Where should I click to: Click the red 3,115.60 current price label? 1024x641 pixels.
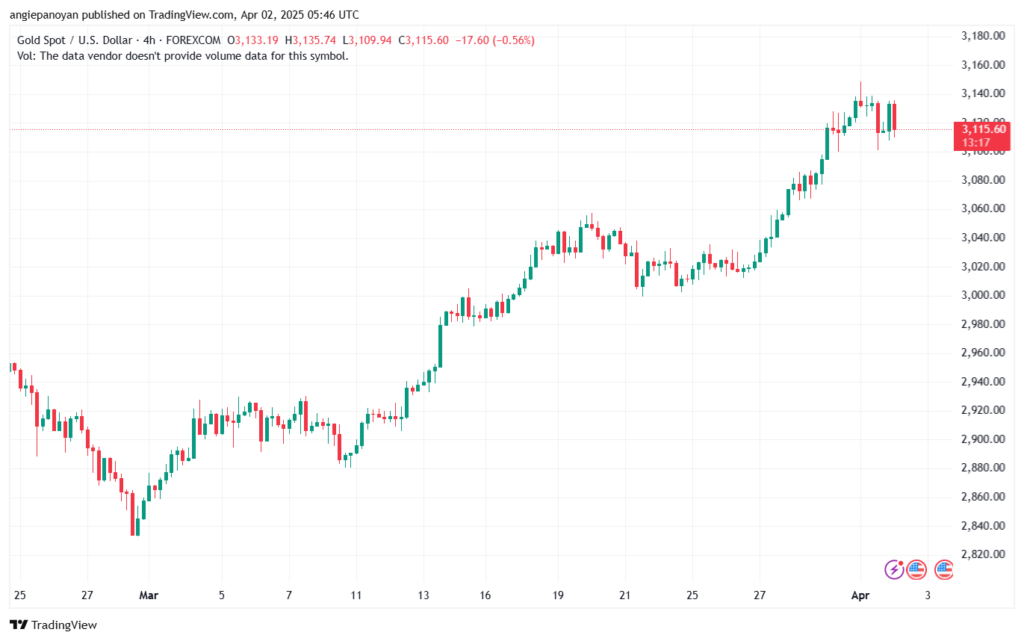pyautogui.click(x=980, y=130)
